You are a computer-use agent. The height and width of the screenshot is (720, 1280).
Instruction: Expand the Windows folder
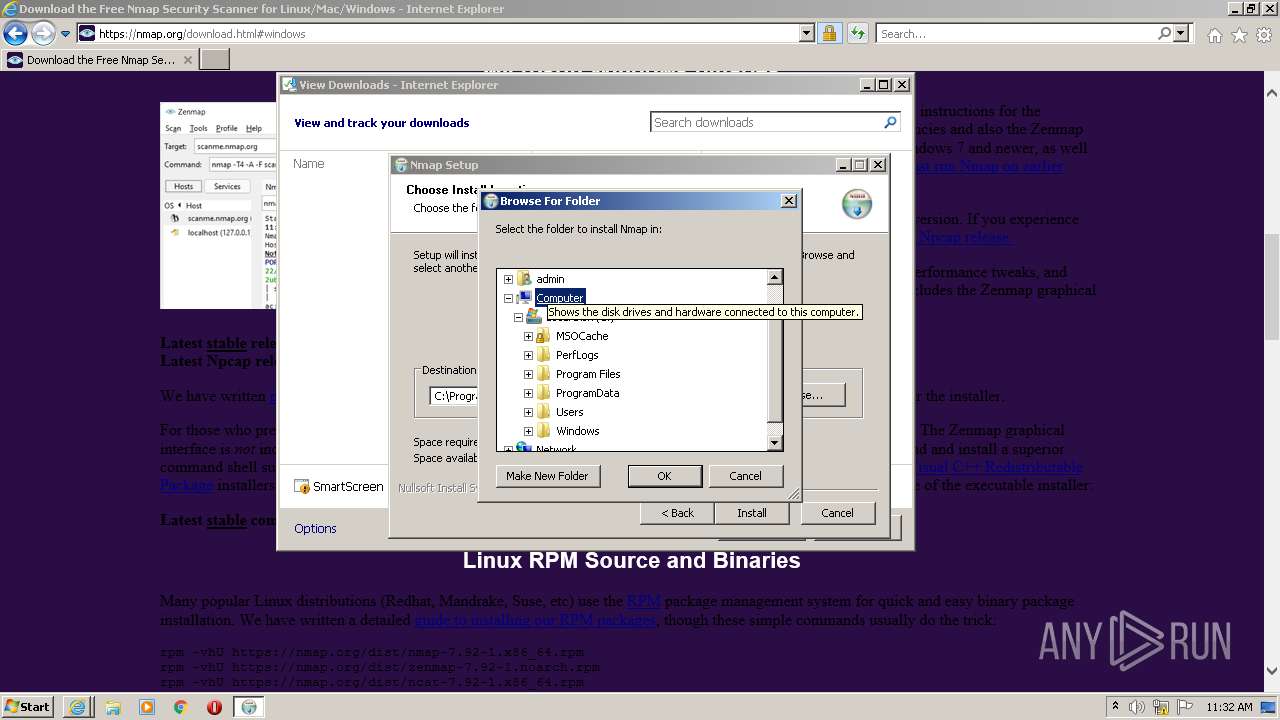[528, 431]
